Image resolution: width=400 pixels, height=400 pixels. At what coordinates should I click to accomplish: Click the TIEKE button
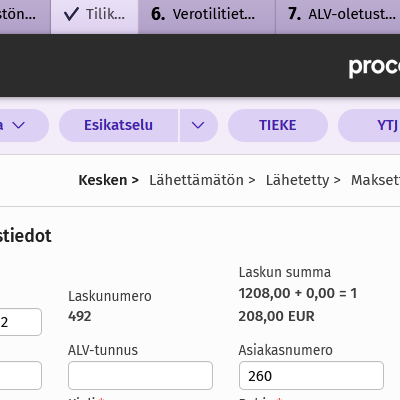278,125
